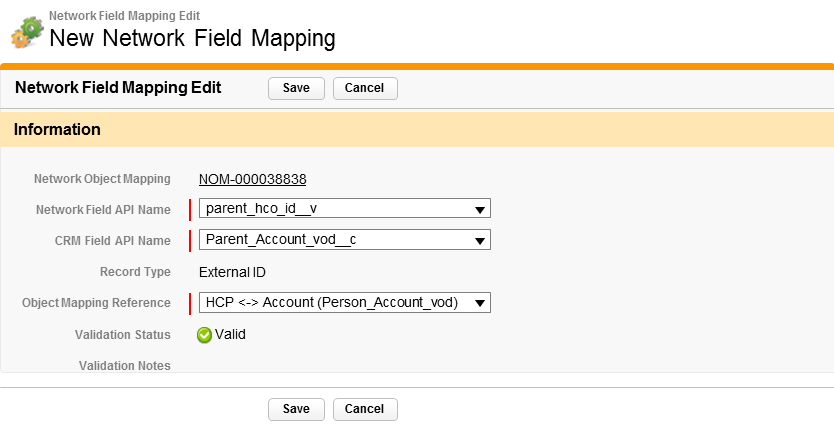Viewport: 834px width, 431px height.
Task: Click the CRM Field API Name label
Action: pos(112,240)
